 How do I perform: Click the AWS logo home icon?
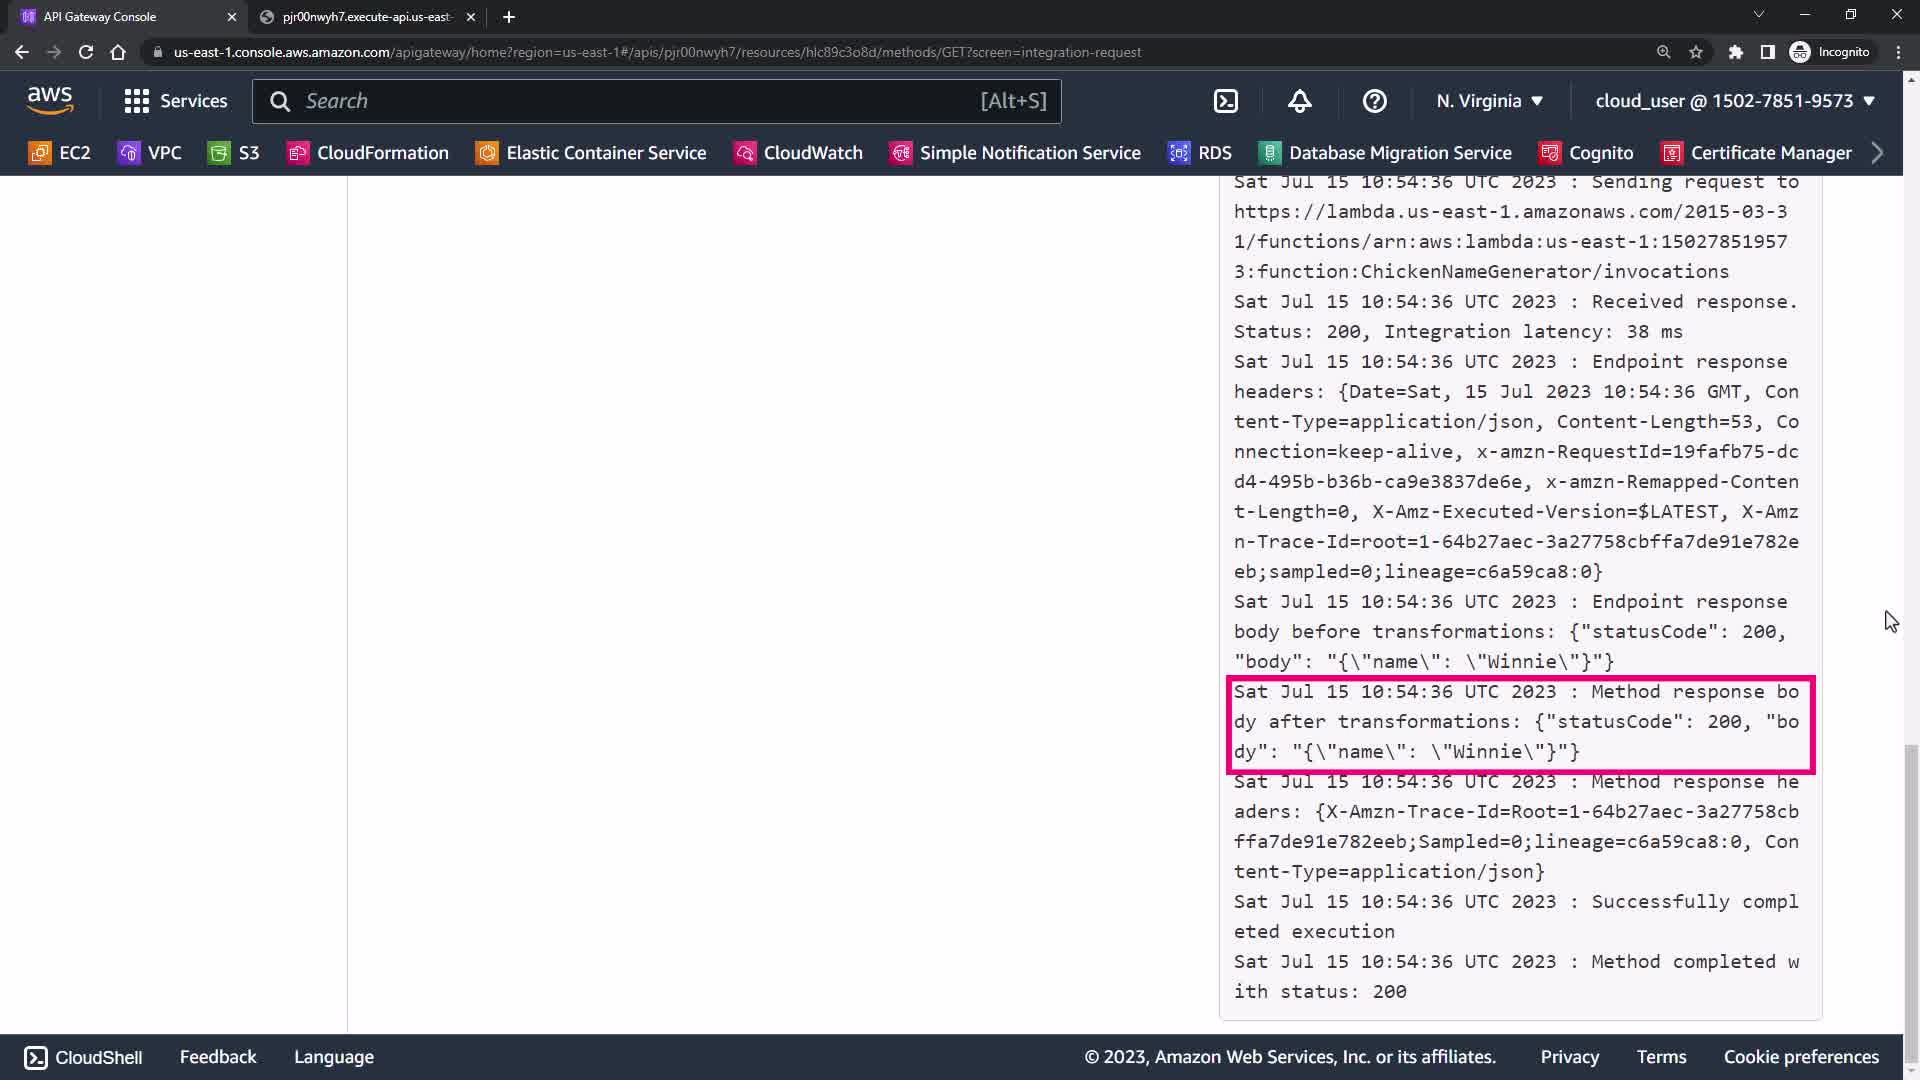point(50,100)
